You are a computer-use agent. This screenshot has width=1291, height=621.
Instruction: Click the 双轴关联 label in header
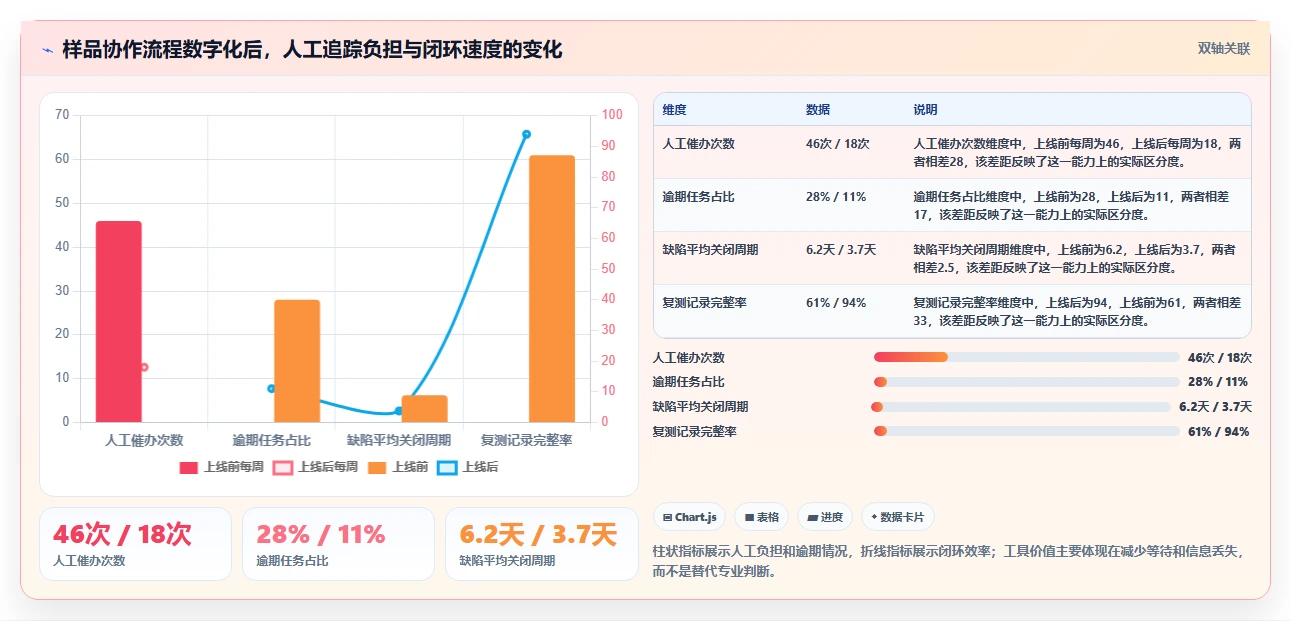(1224, 48)
